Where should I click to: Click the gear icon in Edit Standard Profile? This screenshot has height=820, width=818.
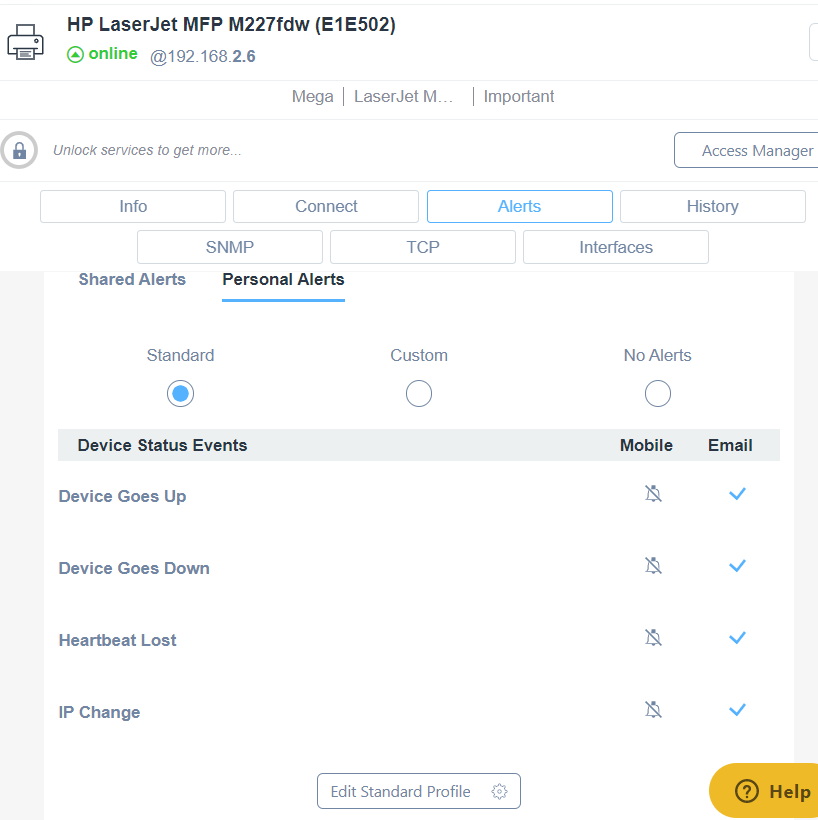500,792
